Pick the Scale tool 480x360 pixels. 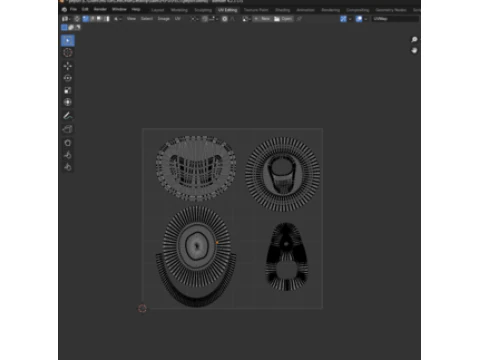point(68,90)
